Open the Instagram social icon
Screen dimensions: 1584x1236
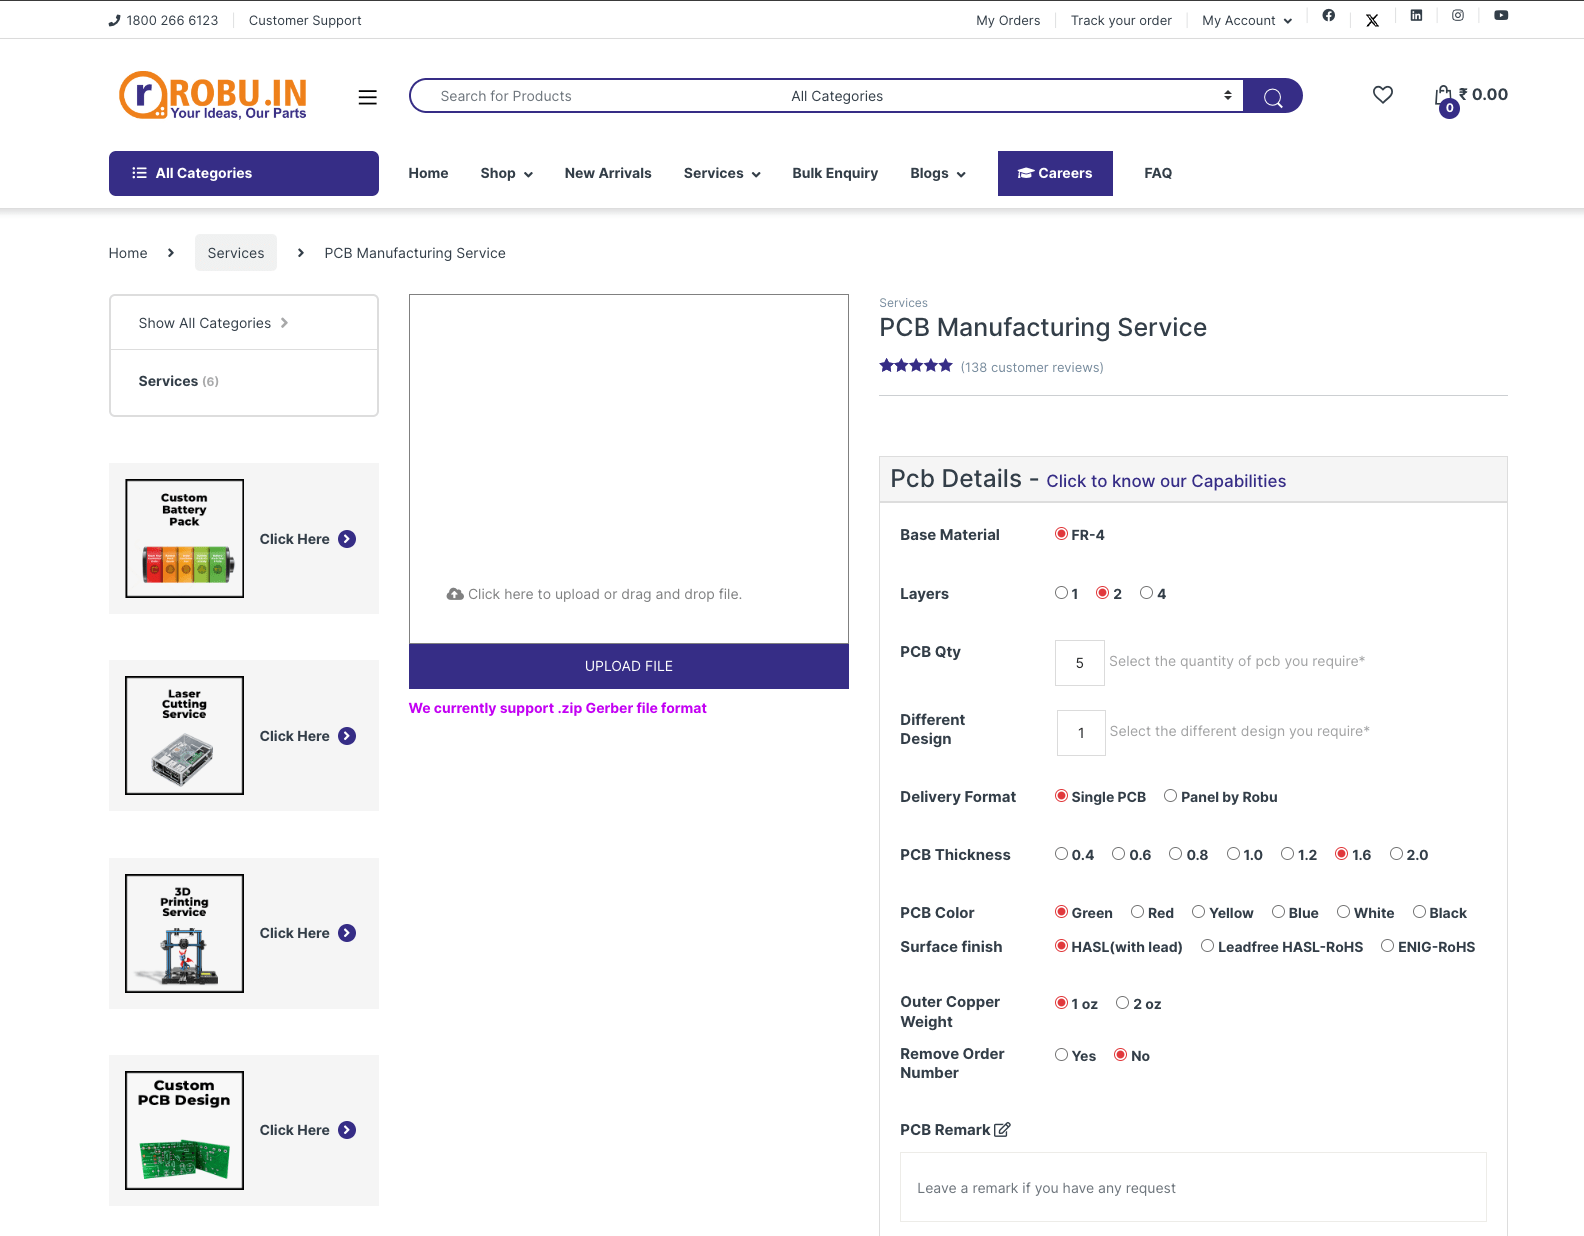coord(1458,15)
